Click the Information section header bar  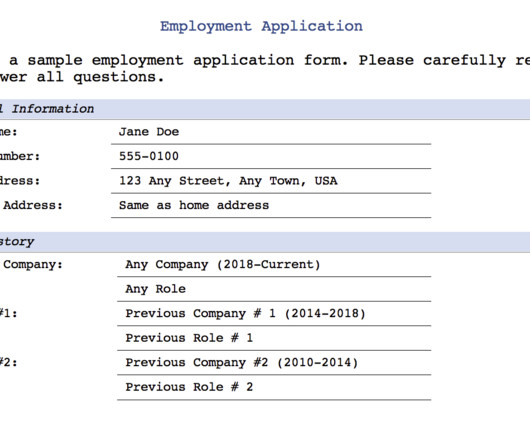(x=265, y=109)
